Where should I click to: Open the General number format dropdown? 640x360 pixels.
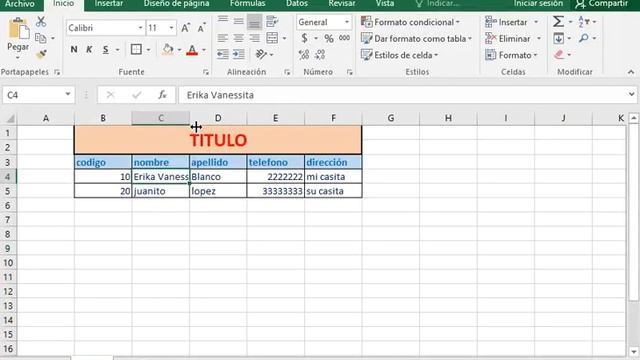347,22
